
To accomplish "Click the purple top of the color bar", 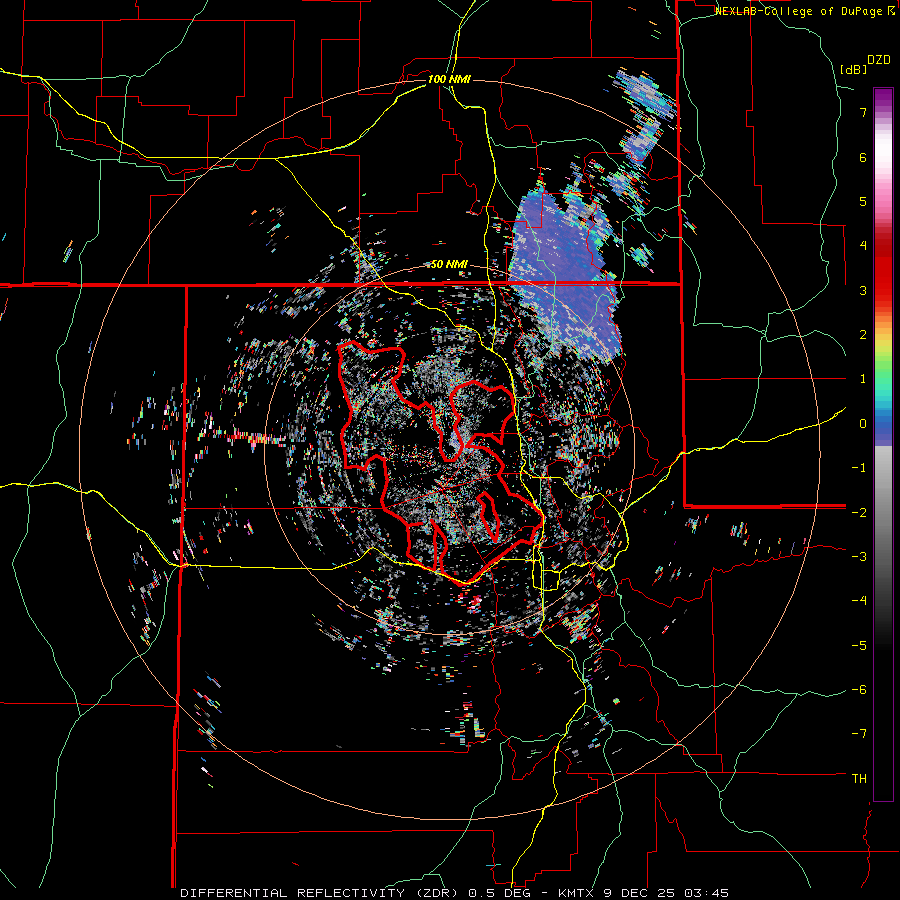I will point(883,98).
